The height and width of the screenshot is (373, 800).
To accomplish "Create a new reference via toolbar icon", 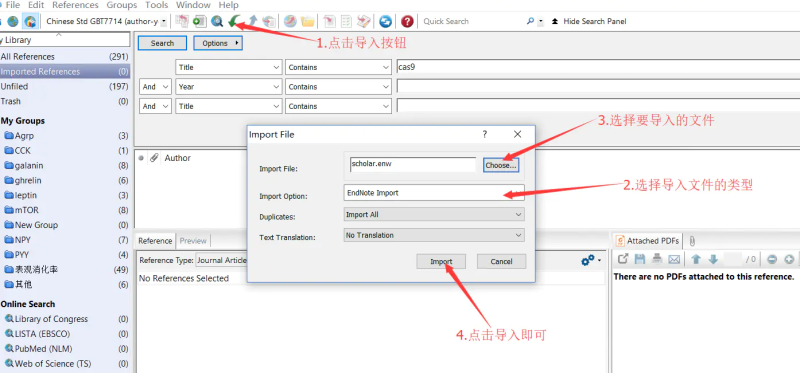I will pyautogui.click(x=199, y=21).
